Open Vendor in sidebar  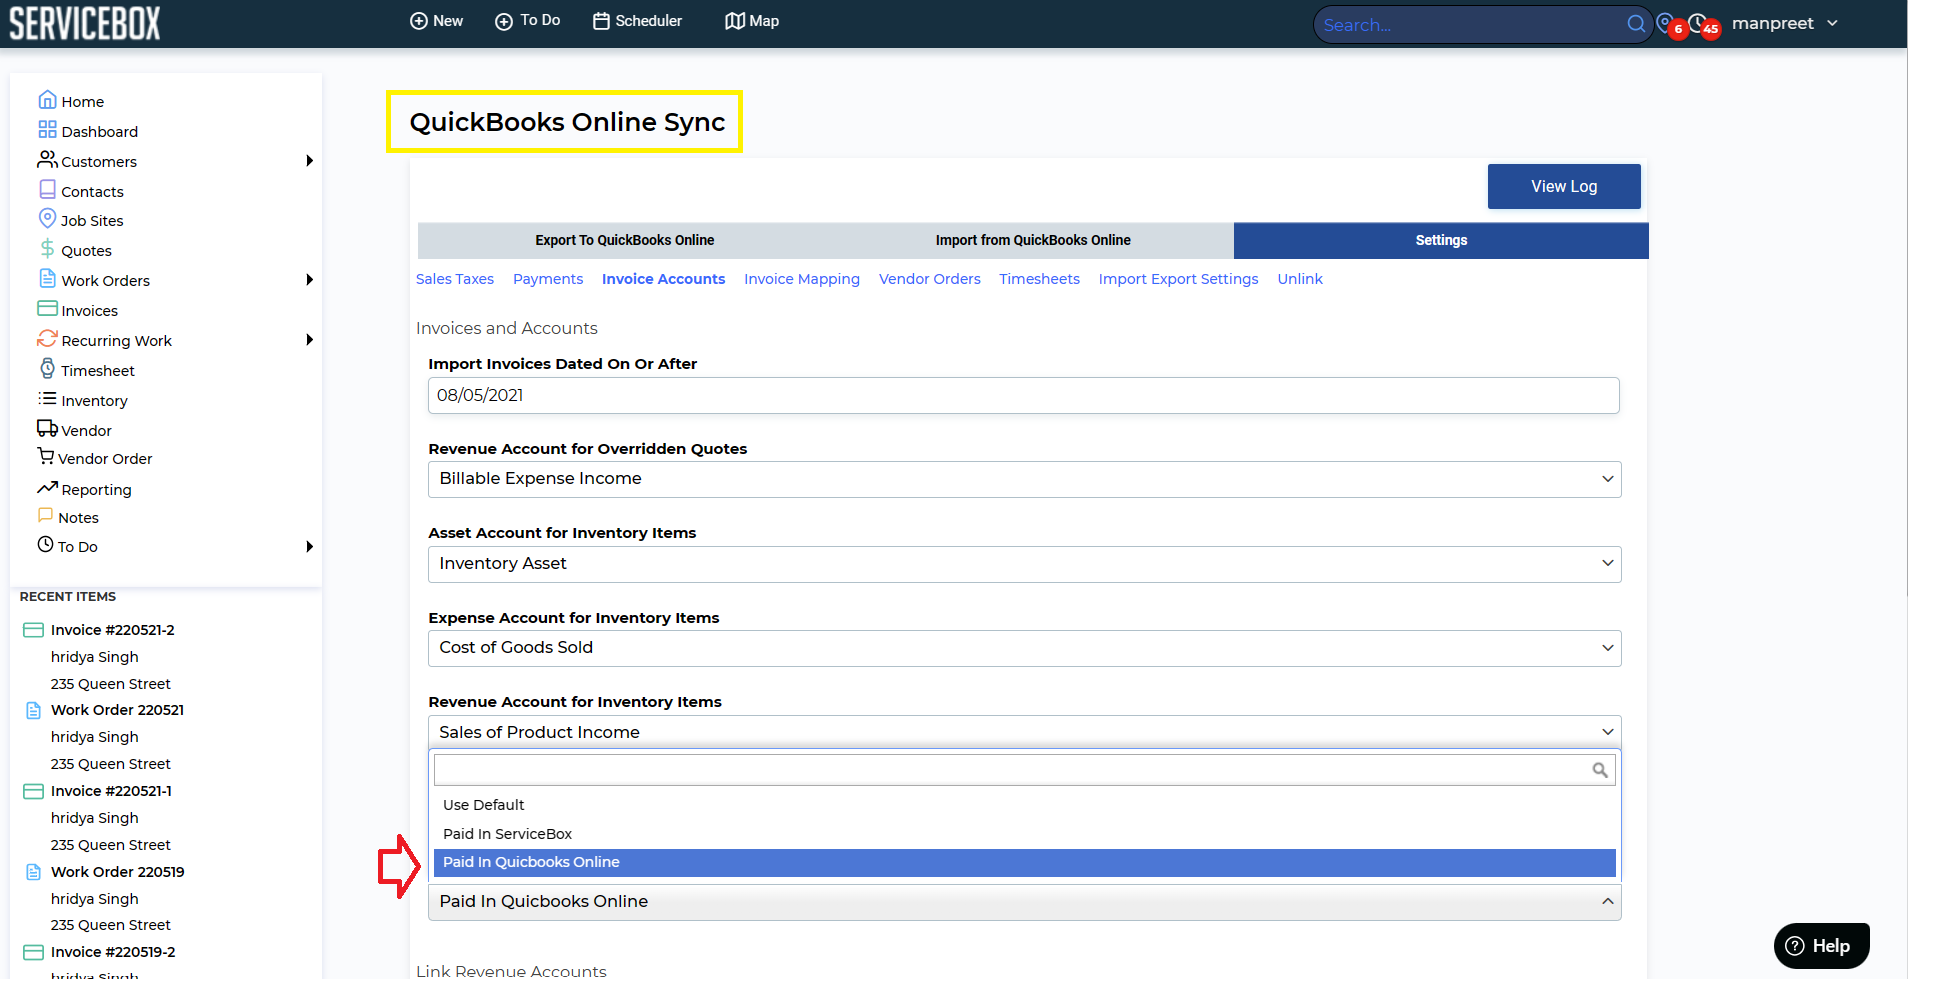[x=75, y=430]
